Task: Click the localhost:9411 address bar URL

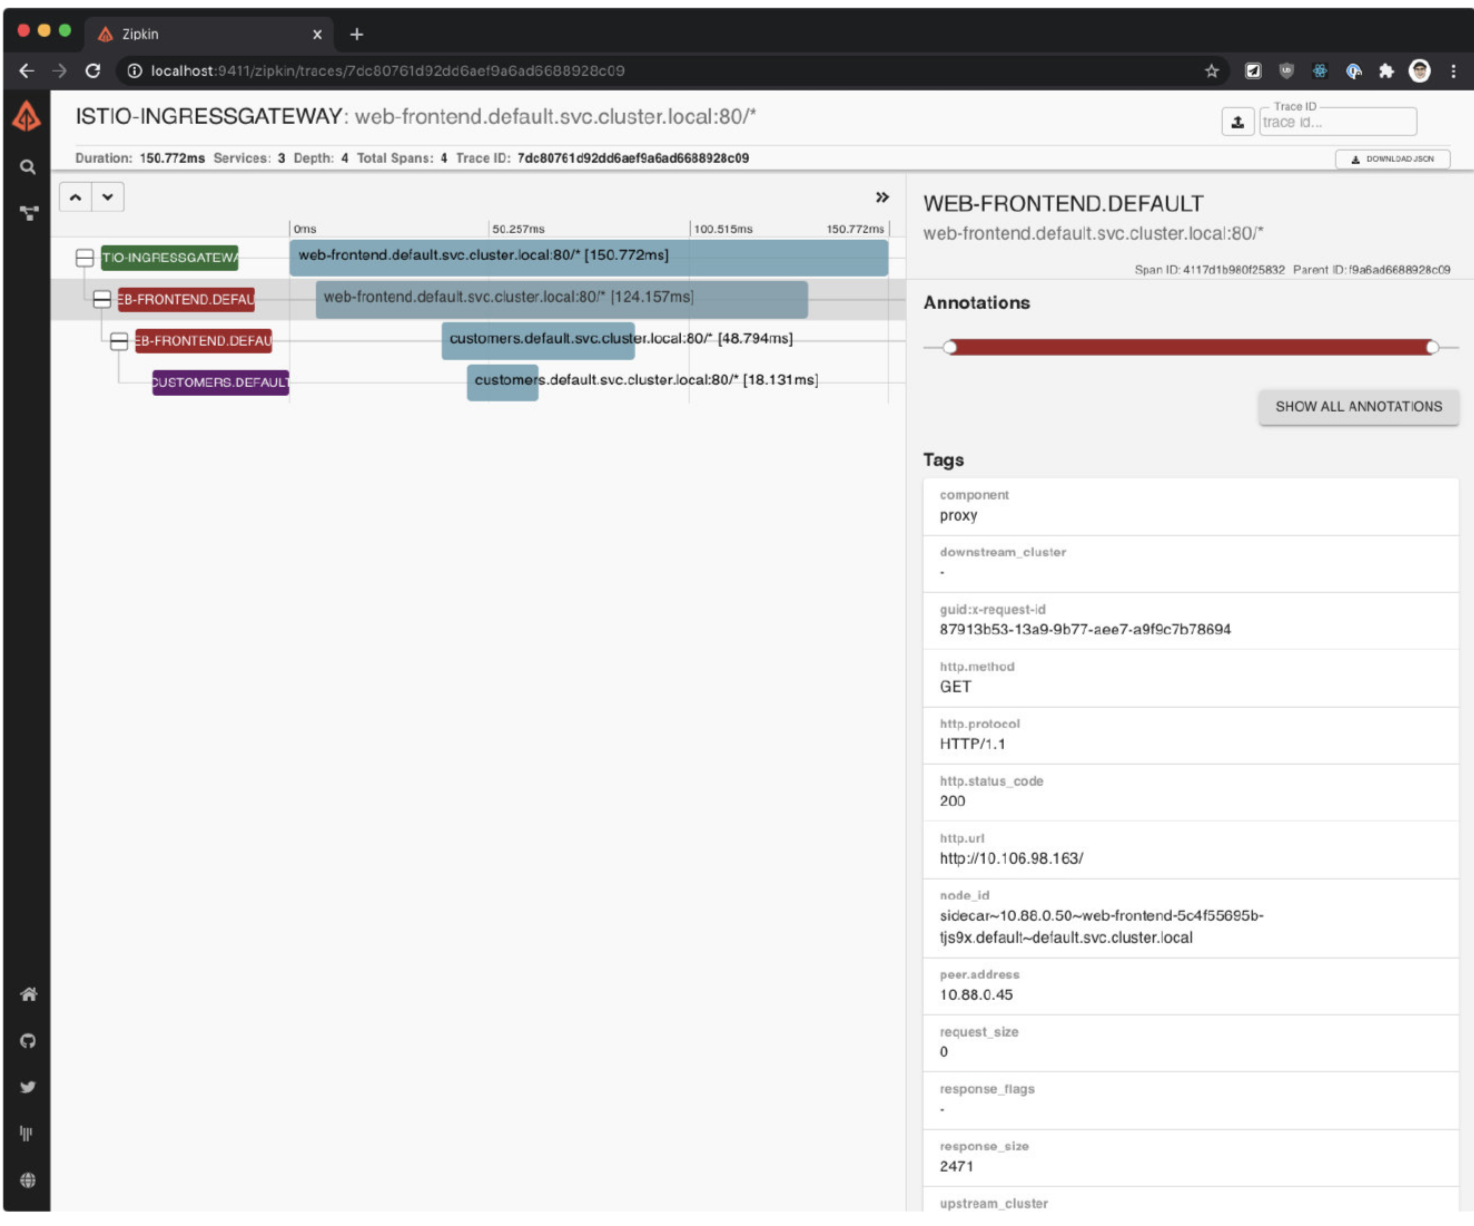Action: click(x=388, y=71)
